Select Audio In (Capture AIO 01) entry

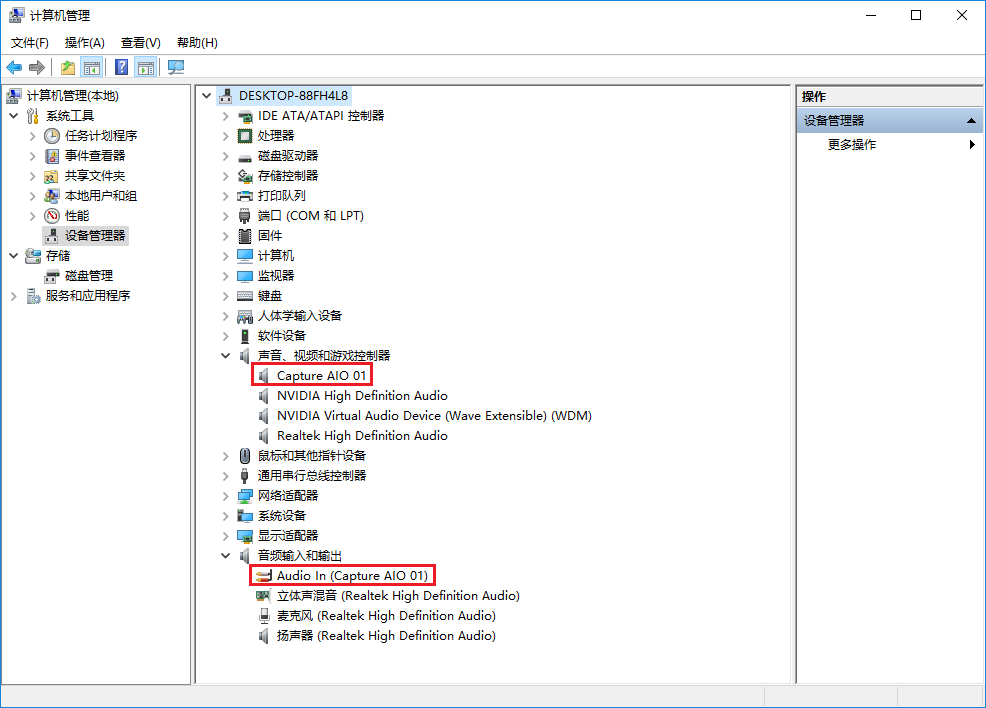click(x=351, y=575)
